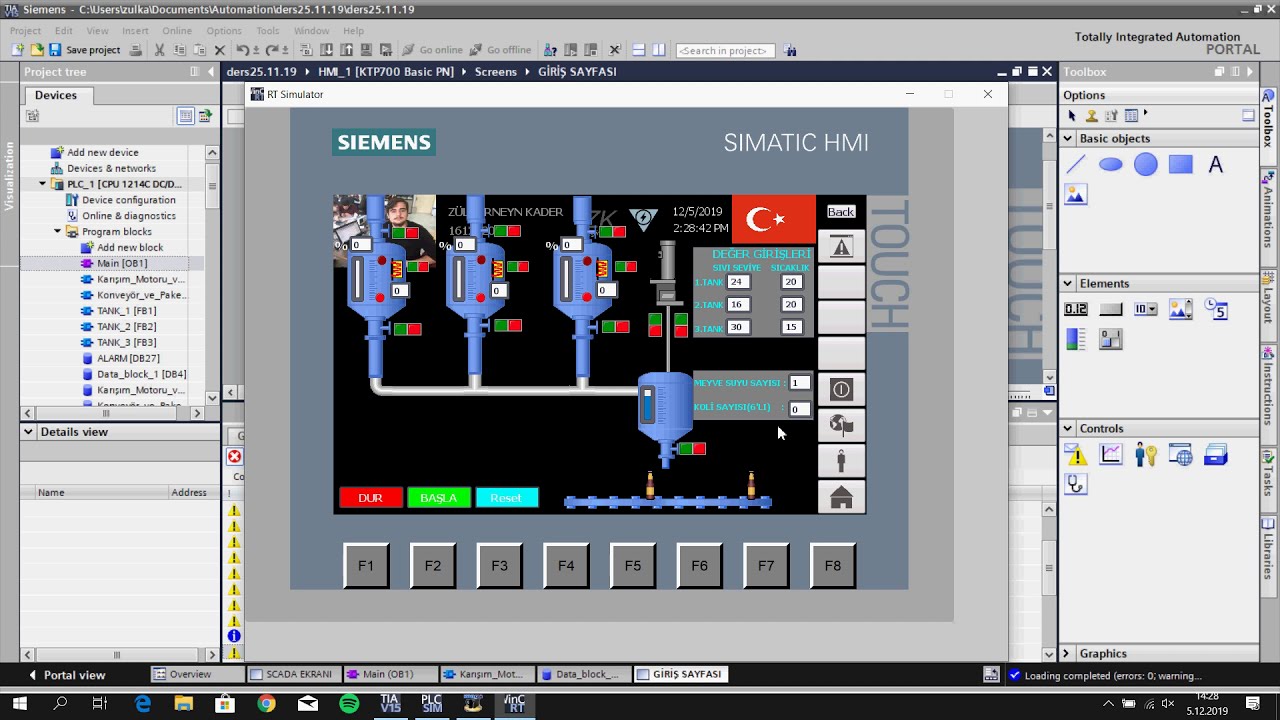Screen dimensions: 1280x720
Task: Select the Graphic I/O field element
Action: tap(1181, 310)
